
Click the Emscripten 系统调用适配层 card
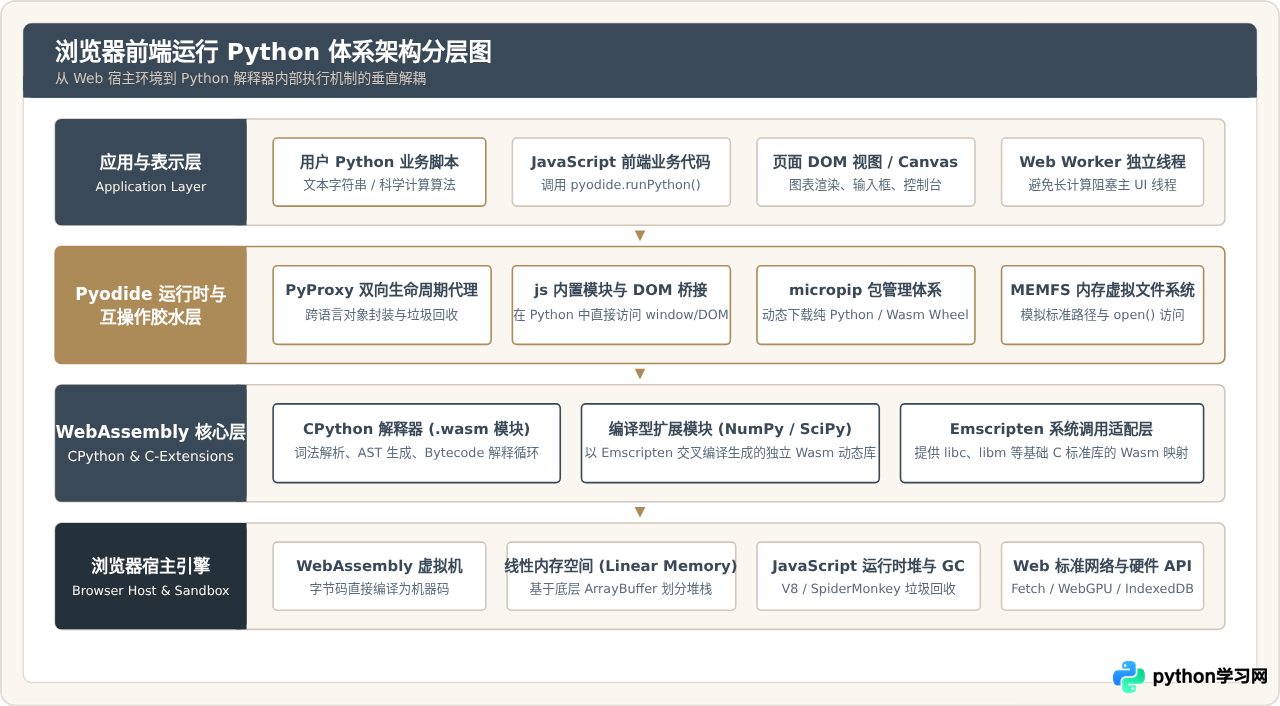click(x=1052, y=443)
